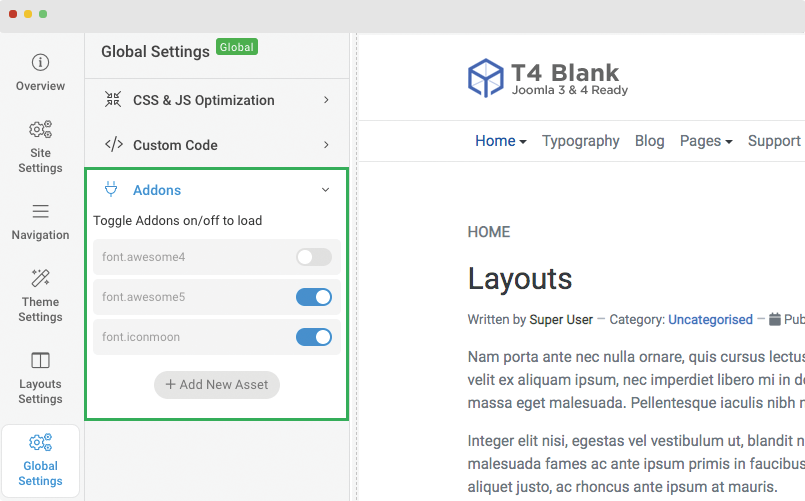Click the 'Joomla 3 & 4 Ready' tagline
The image size is (805, 501).
click(570, 90)
